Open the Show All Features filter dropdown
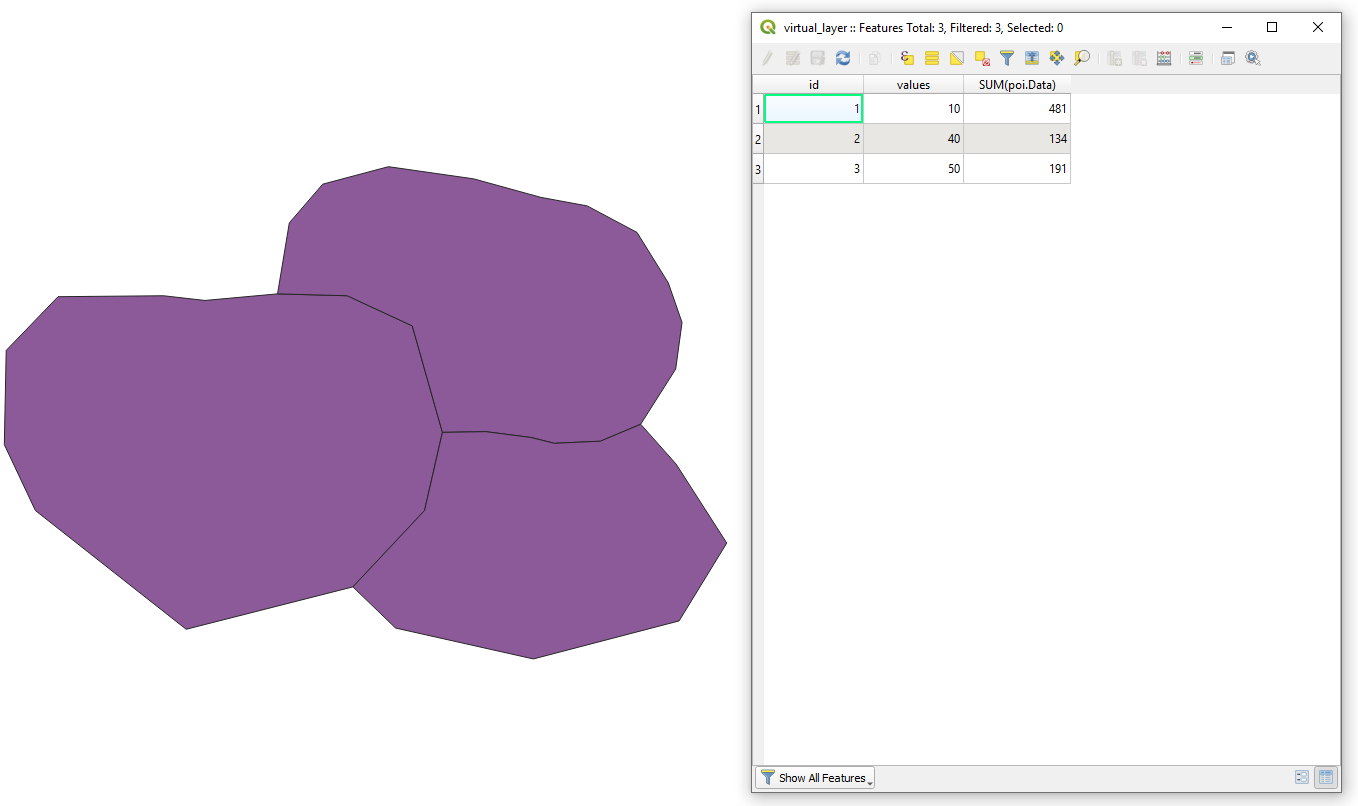Screen dimensions: 1358x806 click(815, 777)
